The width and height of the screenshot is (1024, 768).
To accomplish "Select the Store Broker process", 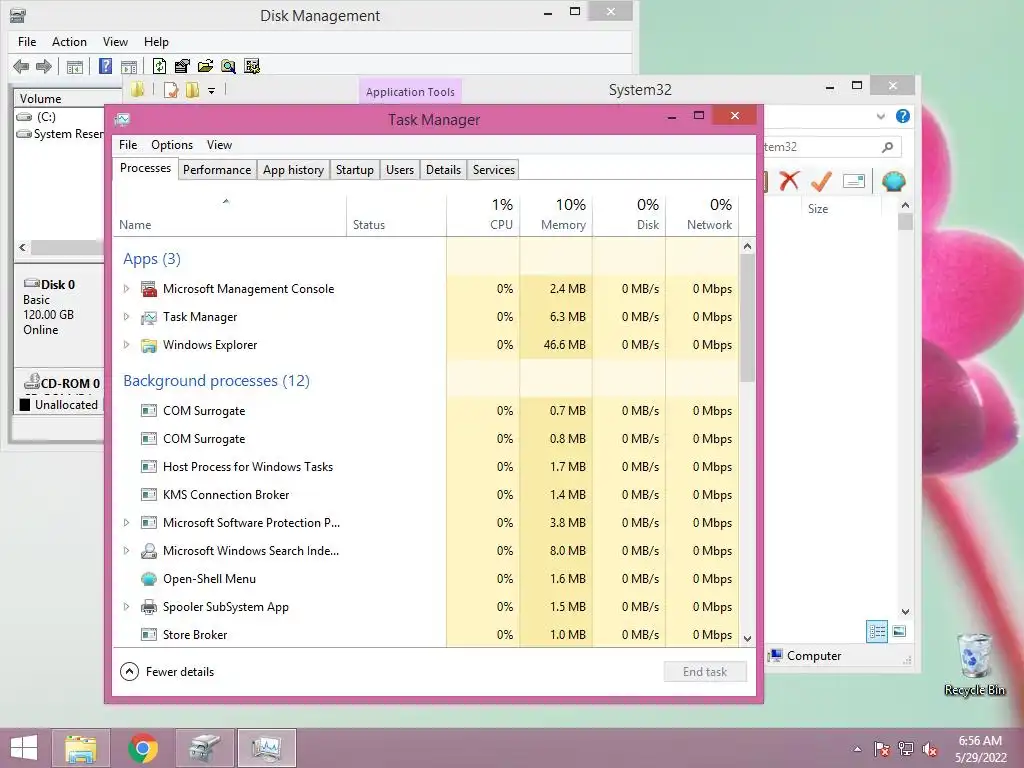I will click(x=426, y=635).
